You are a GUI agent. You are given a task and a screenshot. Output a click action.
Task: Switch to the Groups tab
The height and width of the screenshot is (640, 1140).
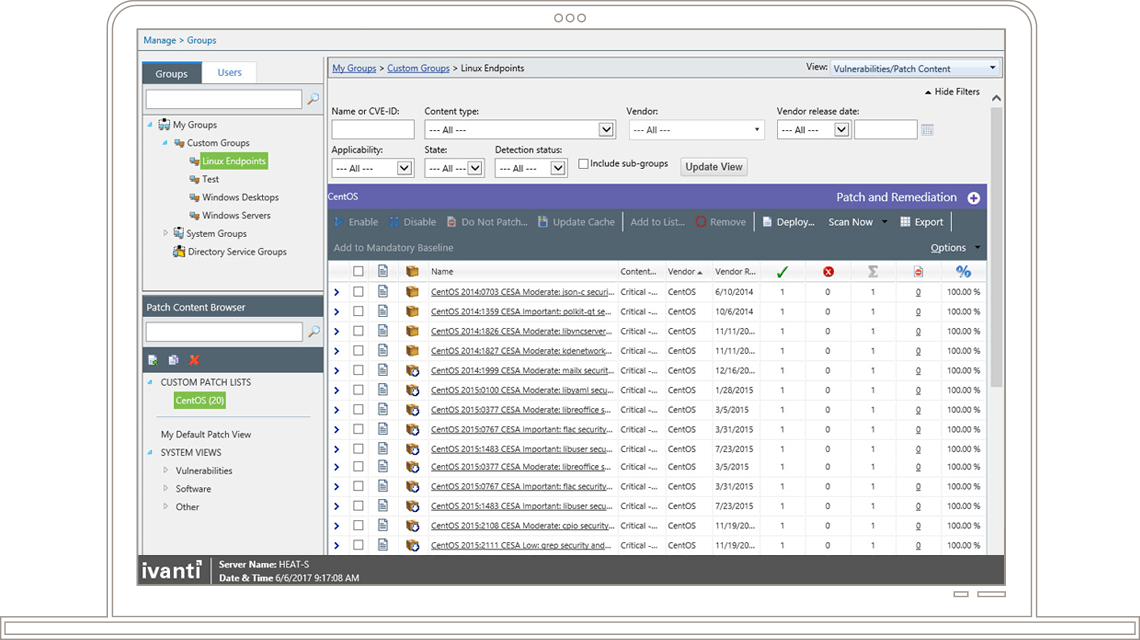click(172, 73)
